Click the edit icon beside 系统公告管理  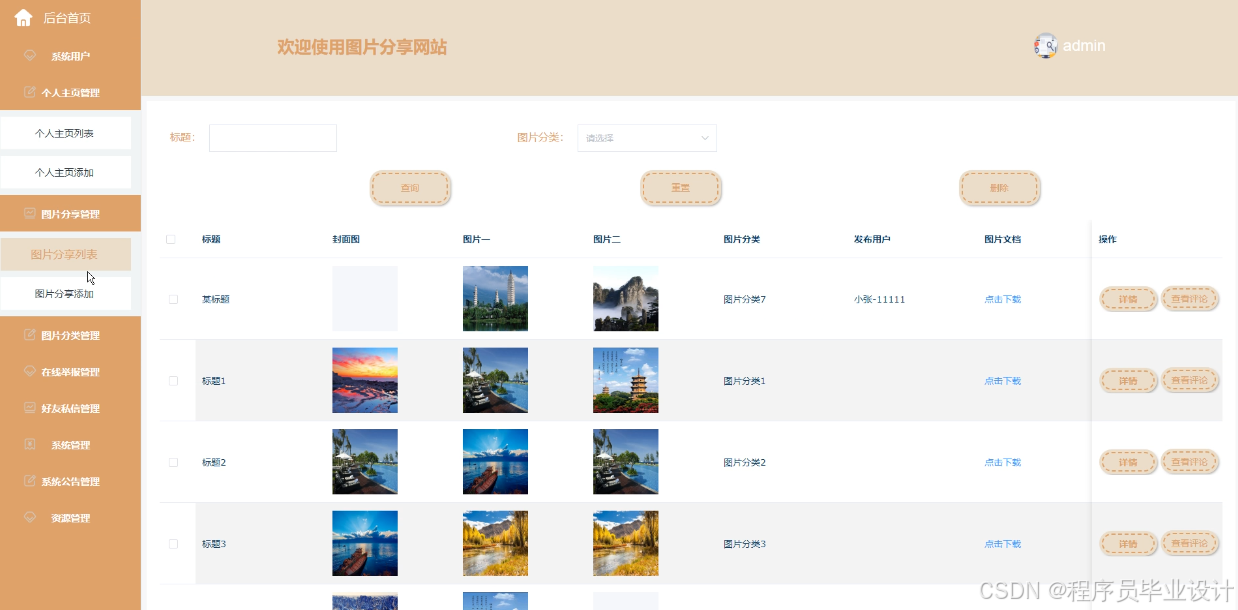point(29,481)
